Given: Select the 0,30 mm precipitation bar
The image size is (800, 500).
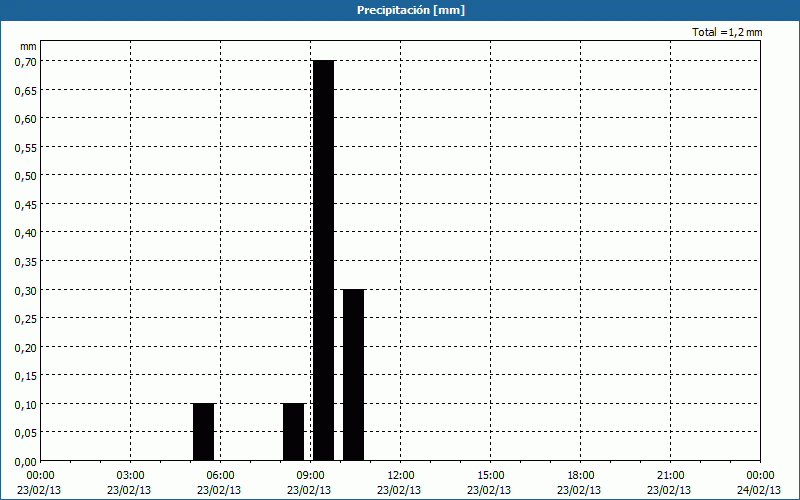Looking at the screenshot, I should tap(354, 375).
